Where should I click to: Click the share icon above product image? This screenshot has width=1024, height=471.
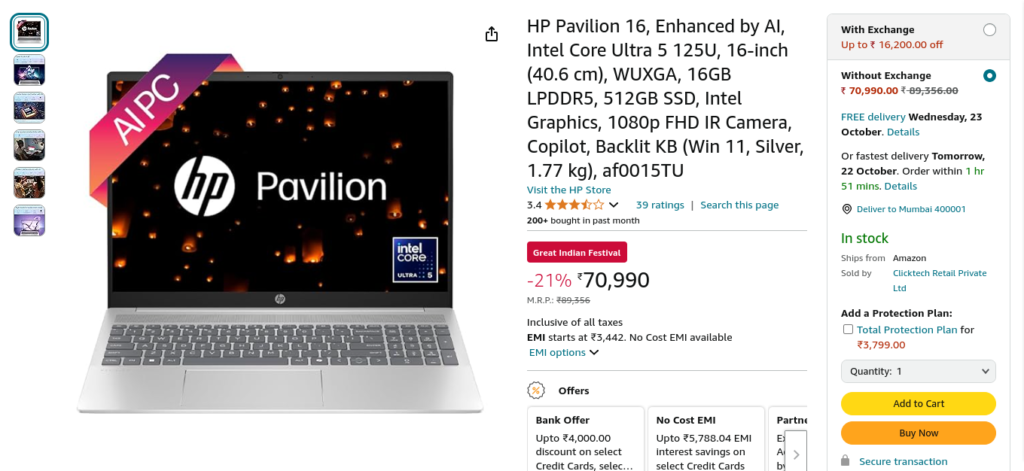tap(492, 34)
